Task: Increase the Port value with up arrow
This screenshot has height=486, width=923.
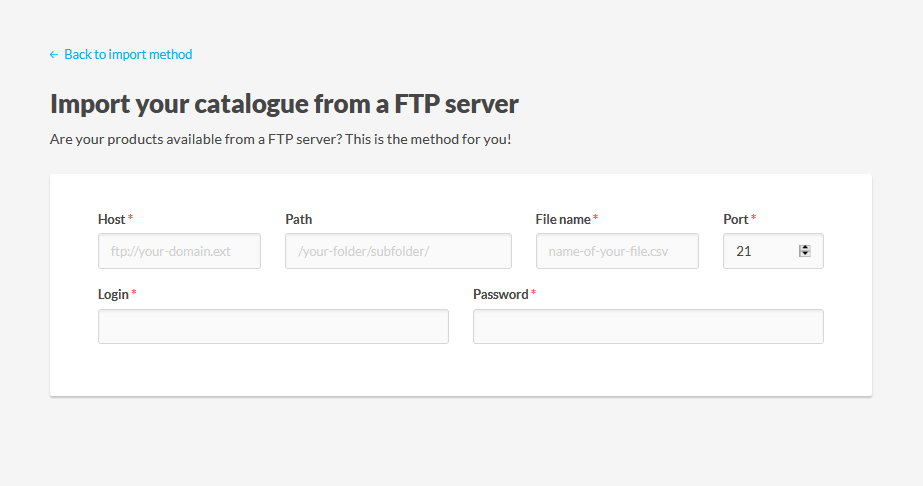Action: pyautogui.click(x=805, y=248)
